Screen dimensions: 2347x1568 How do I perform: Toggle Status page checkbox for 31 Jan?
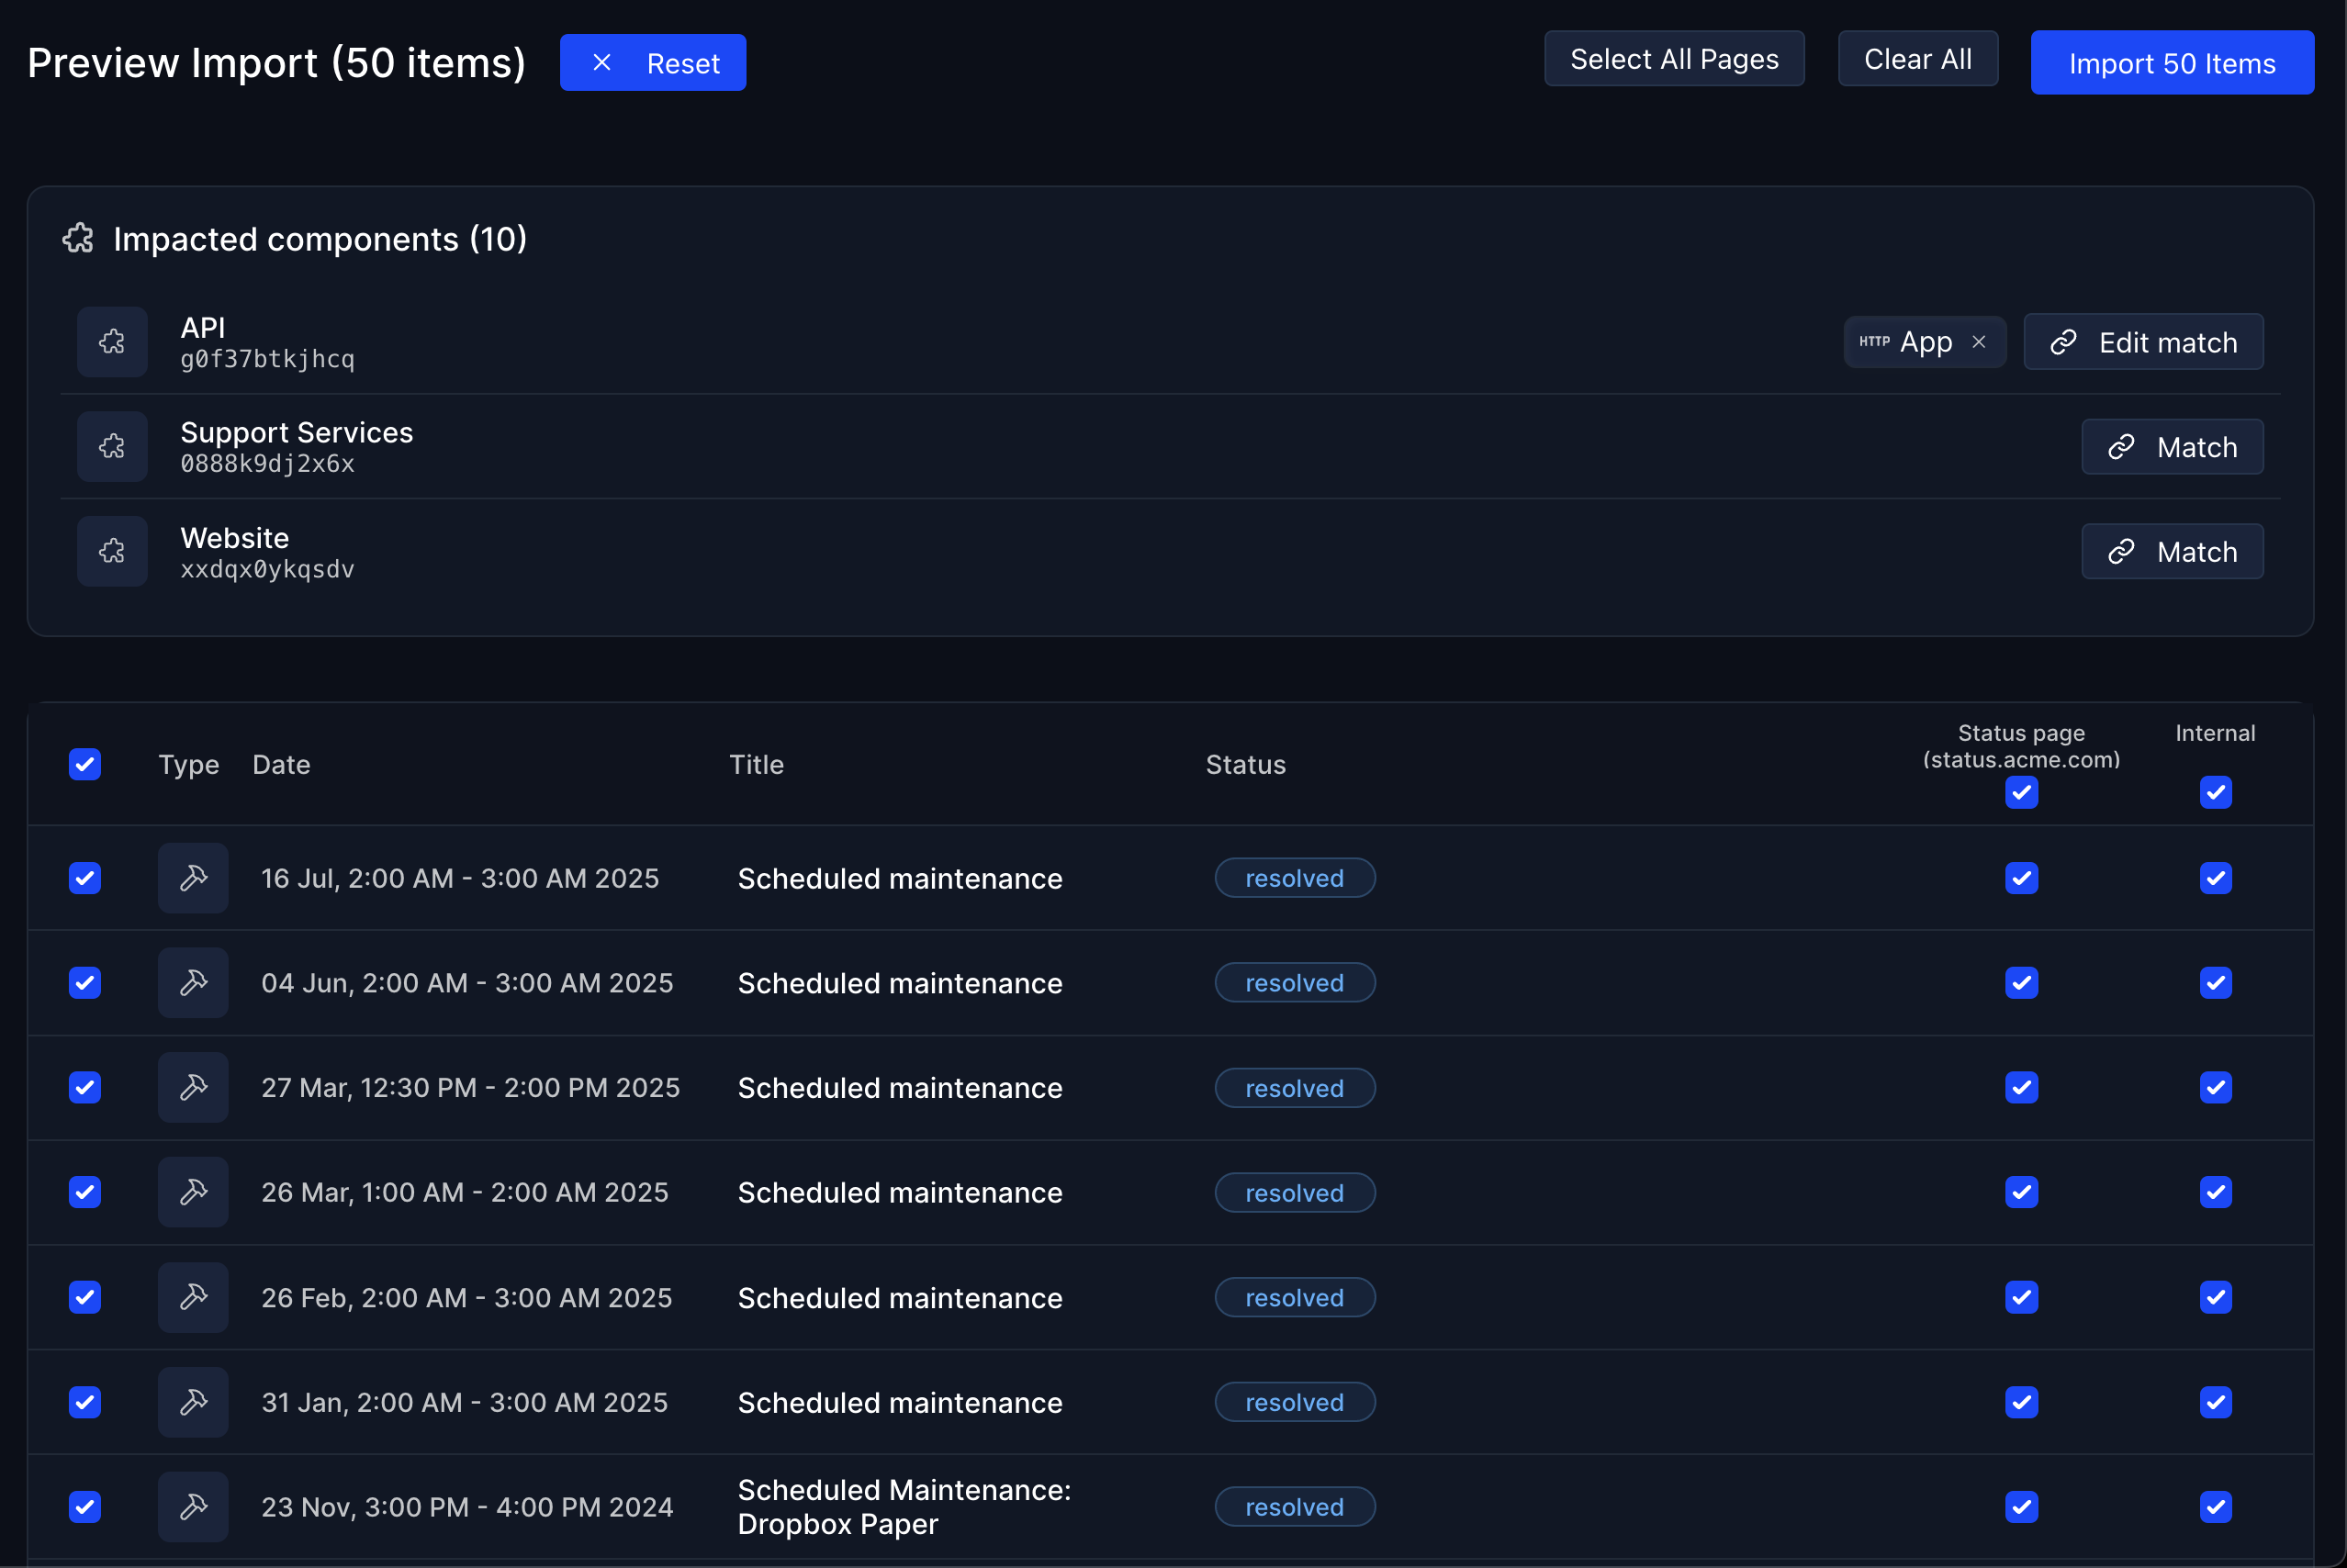pos(2021,1402)
